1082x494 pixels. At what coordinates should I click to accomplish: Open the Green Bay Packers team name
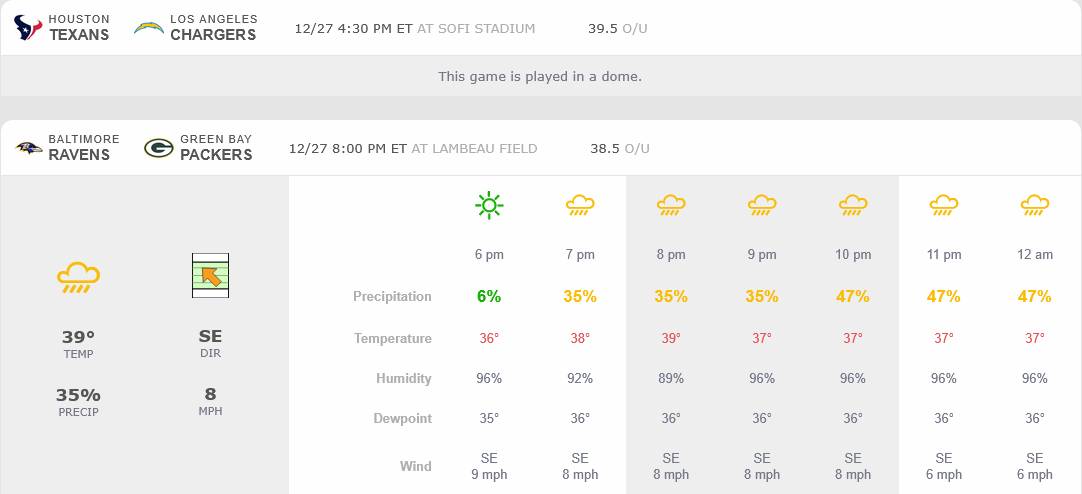click(x=216, y=148)
